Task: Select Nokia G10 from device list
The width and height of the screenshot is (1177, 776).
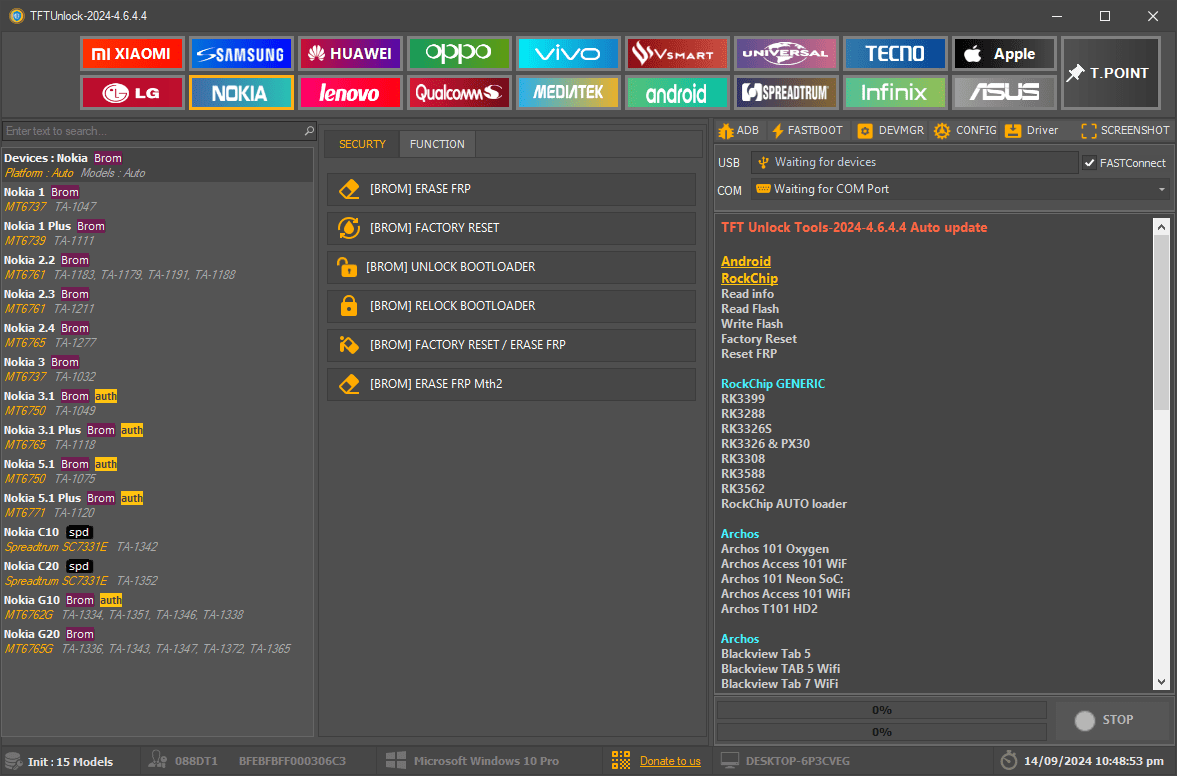Action: pyautogui.click(x=32, y=600)
